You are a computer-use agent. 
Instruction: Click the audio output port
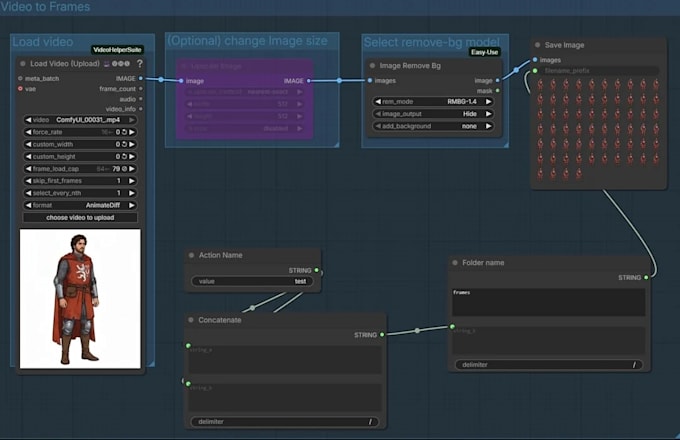(x=141, y=99)
